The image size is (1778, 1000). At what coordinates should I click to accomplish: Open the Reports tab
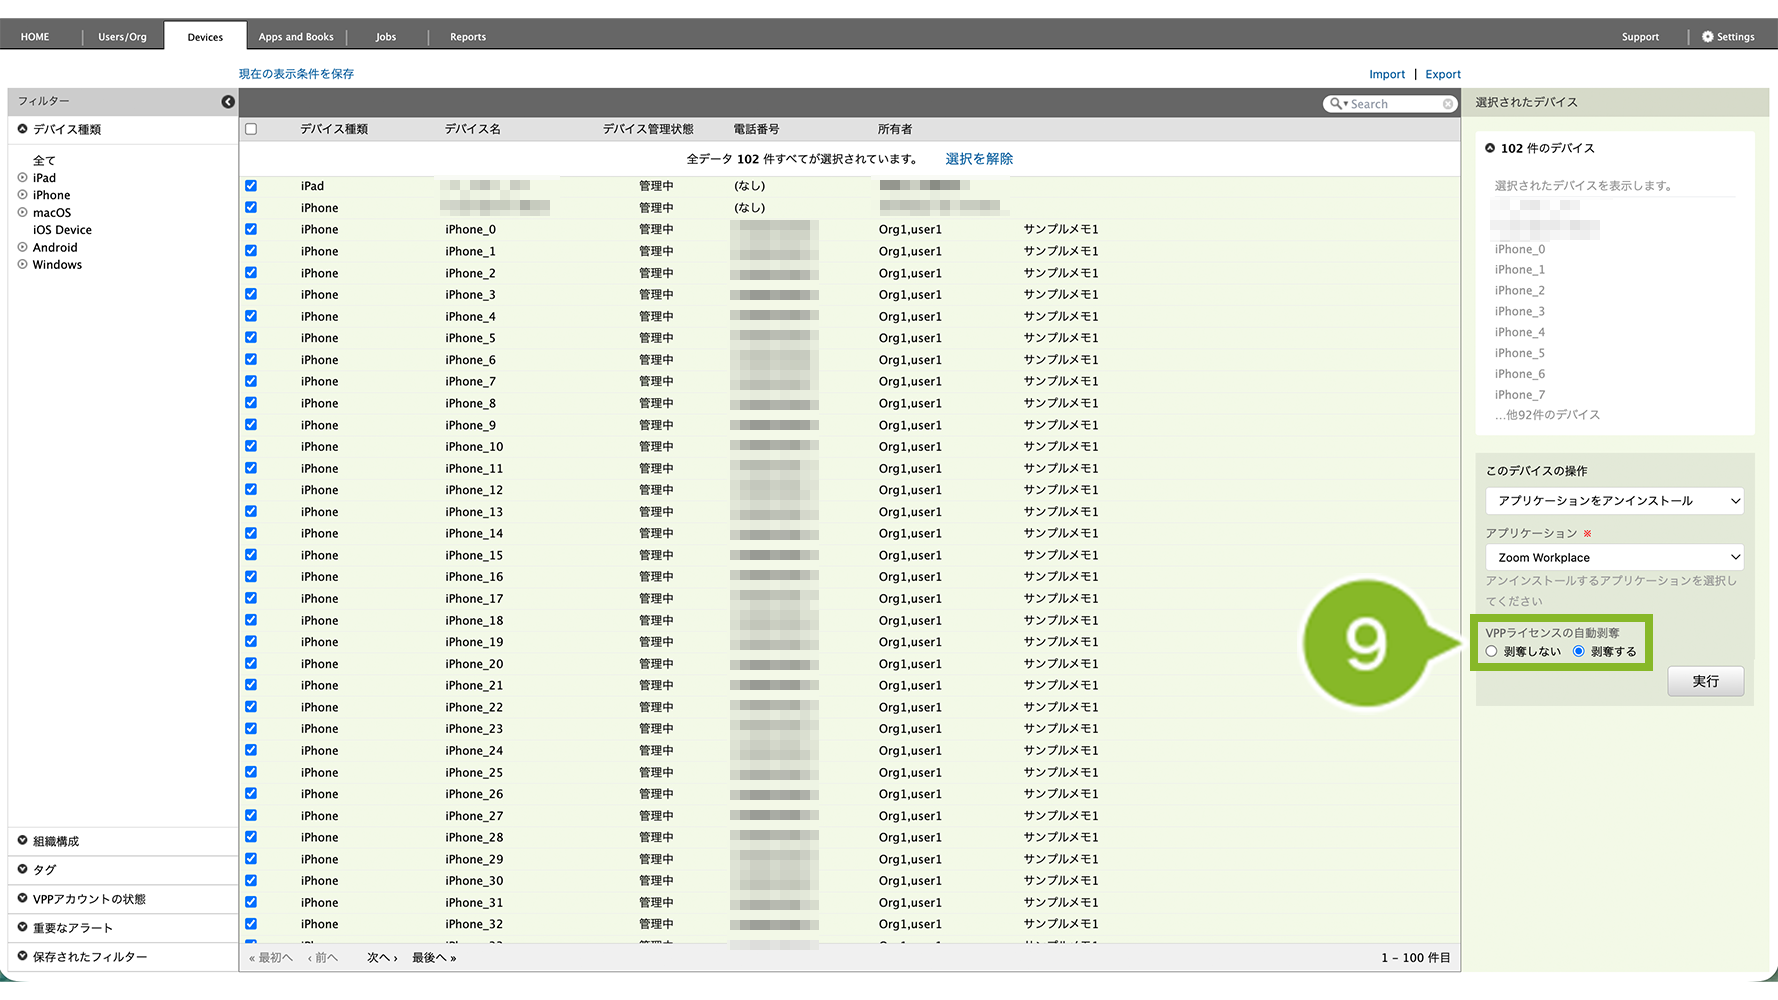pos(467,37)
